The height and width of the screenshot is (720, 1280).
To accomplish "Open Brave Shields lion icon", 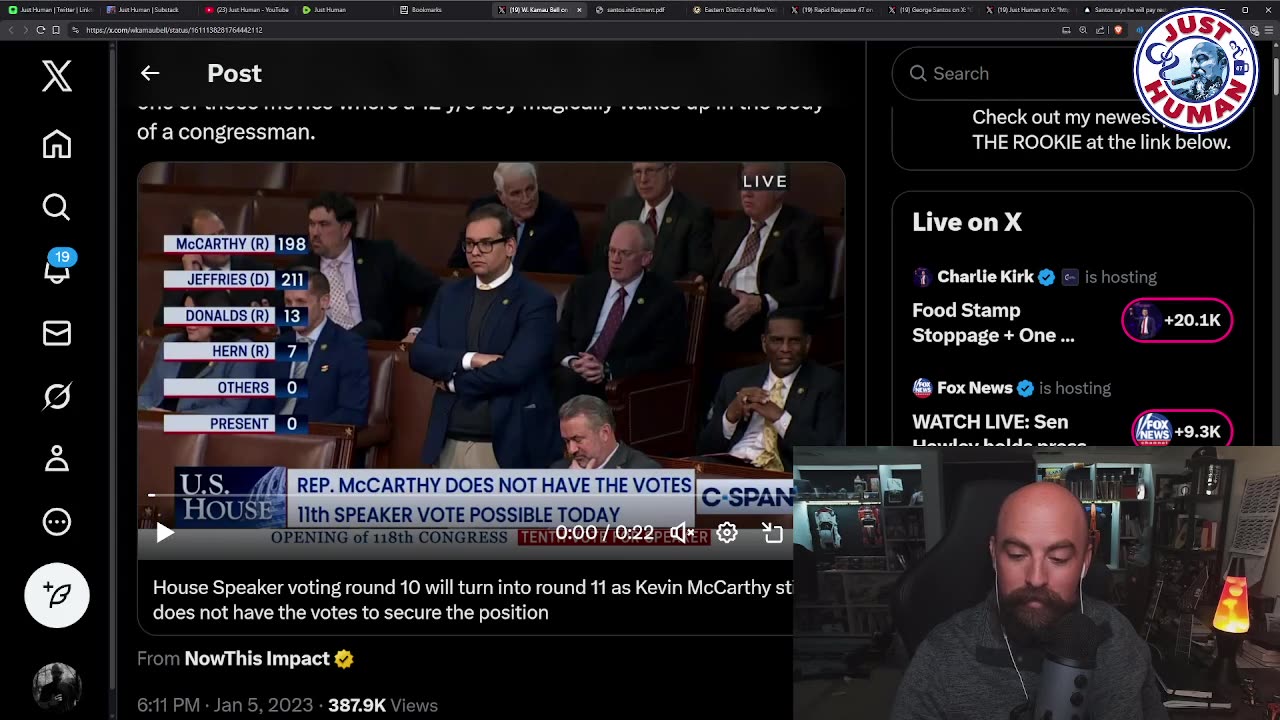I will [1118, 30].
